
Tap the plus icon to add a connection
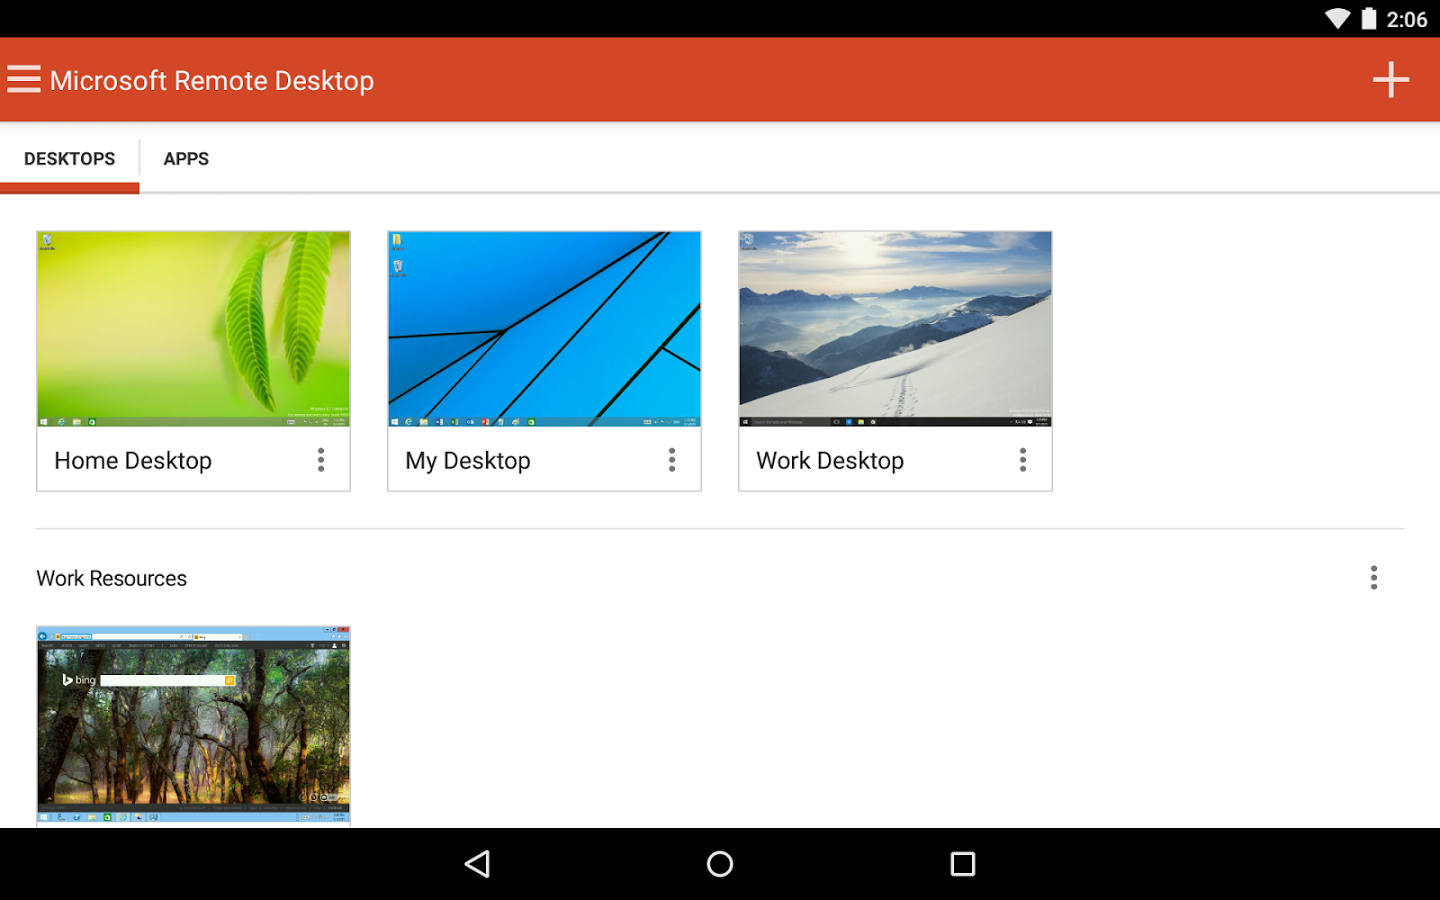1390,80
